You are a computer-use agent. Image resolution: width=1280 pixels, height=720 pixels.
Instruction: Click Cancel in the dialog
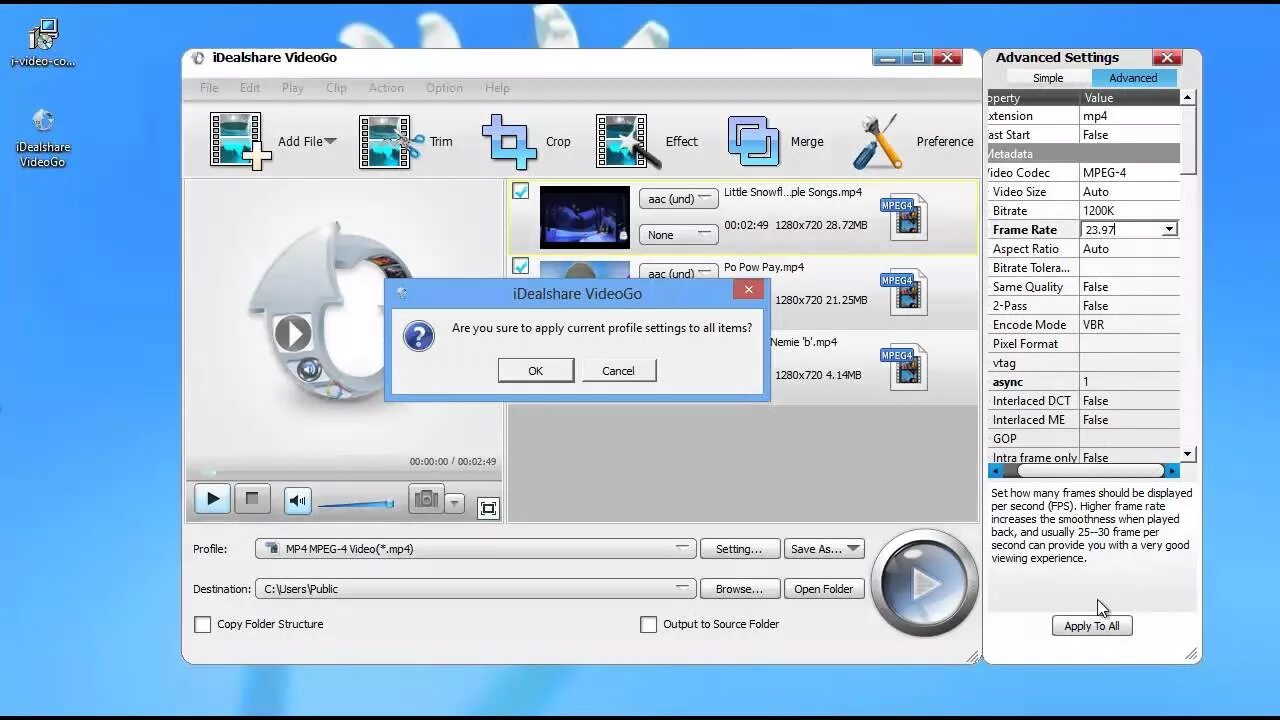click(x=618, y=371)
